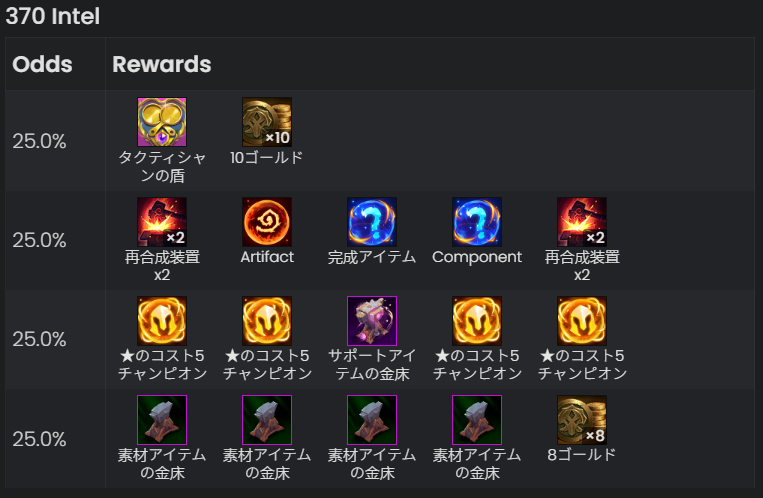
Task: Select the second ★のコスト5チャンピオン helmet icon
Action: pyautogui.click(x=267, y=321)
